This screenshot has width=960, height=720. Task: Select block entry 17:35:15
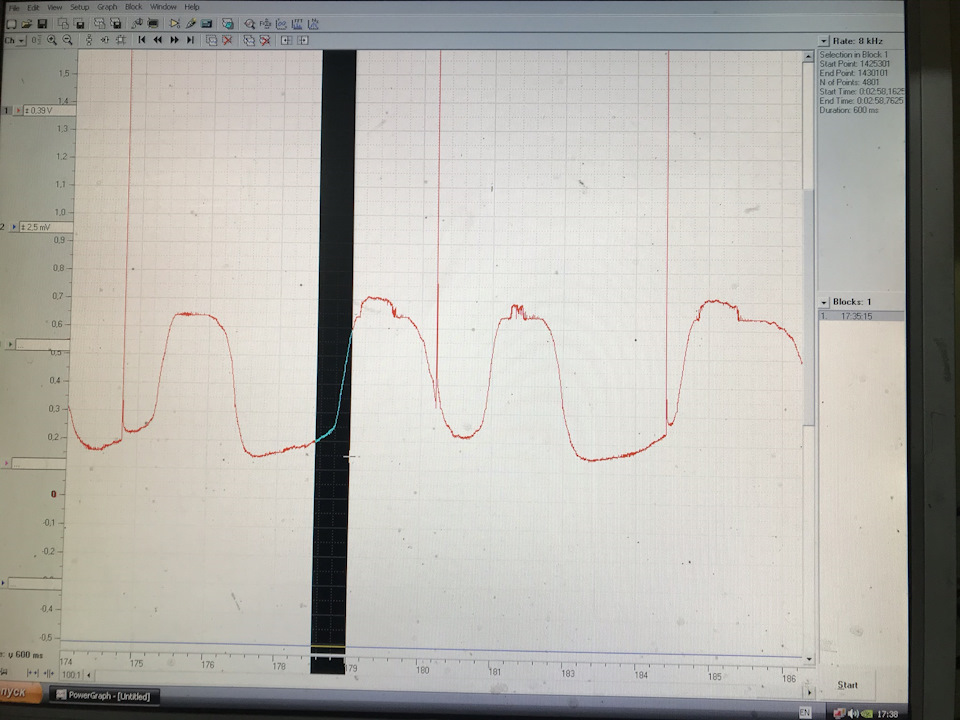861,316
